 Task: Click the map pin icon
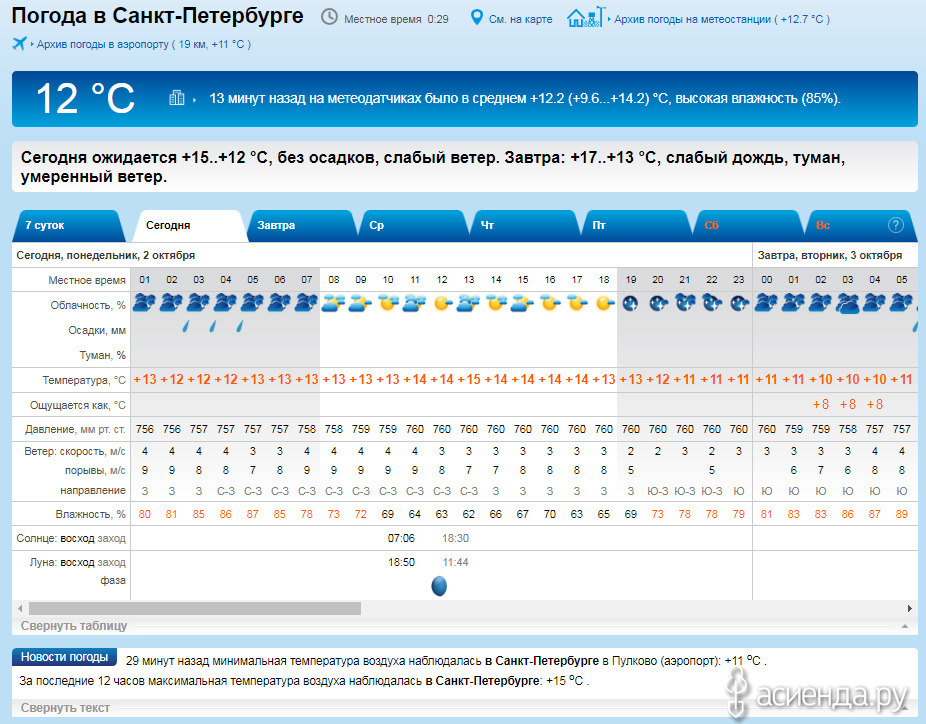477,18
